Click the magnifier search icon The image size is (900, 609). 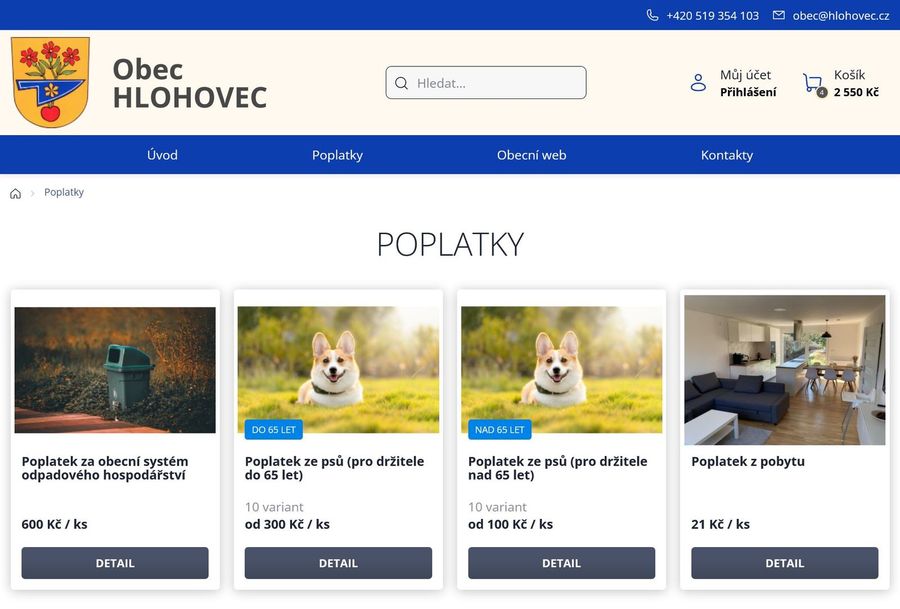(402, 83)
